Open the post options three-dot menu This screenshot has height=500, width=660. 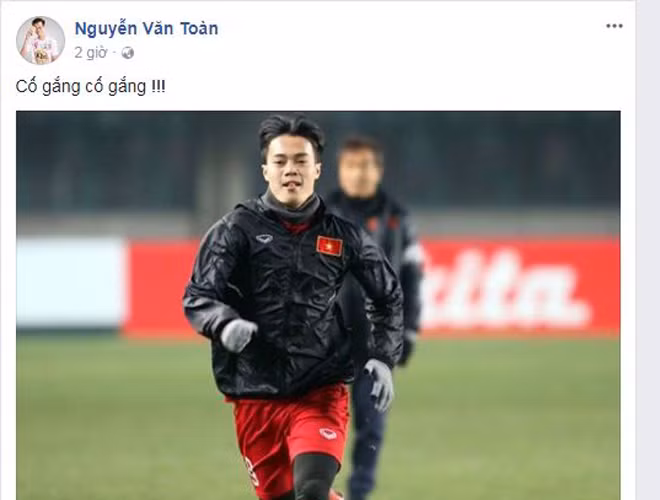point(614,26)
